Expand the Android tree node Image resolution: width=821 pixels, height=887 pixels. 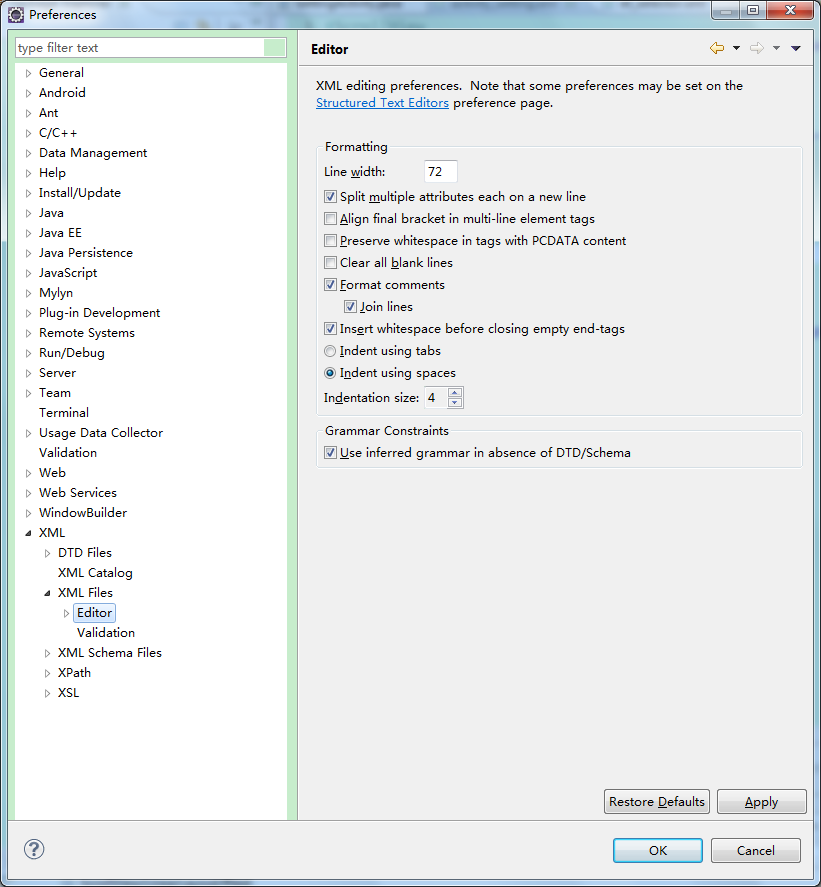click(x=28, y=93)
